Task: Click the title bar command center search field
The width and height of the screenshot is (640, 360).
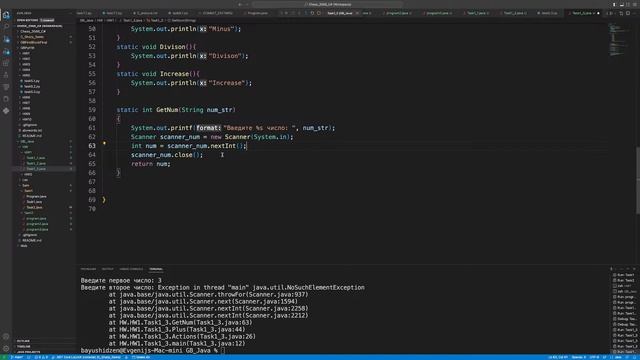Action: coord(329,4)
